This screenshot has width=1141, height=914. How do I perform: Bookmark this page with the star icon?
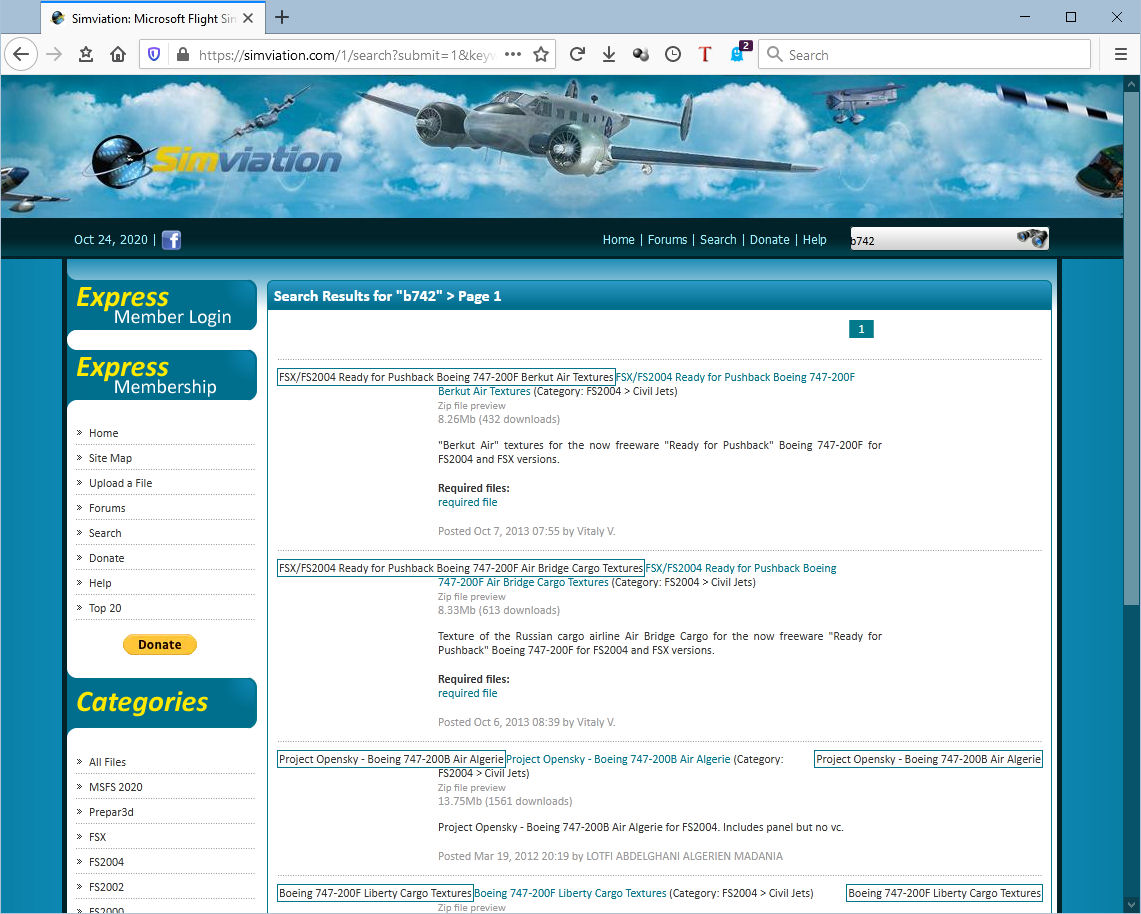[541, 55]
